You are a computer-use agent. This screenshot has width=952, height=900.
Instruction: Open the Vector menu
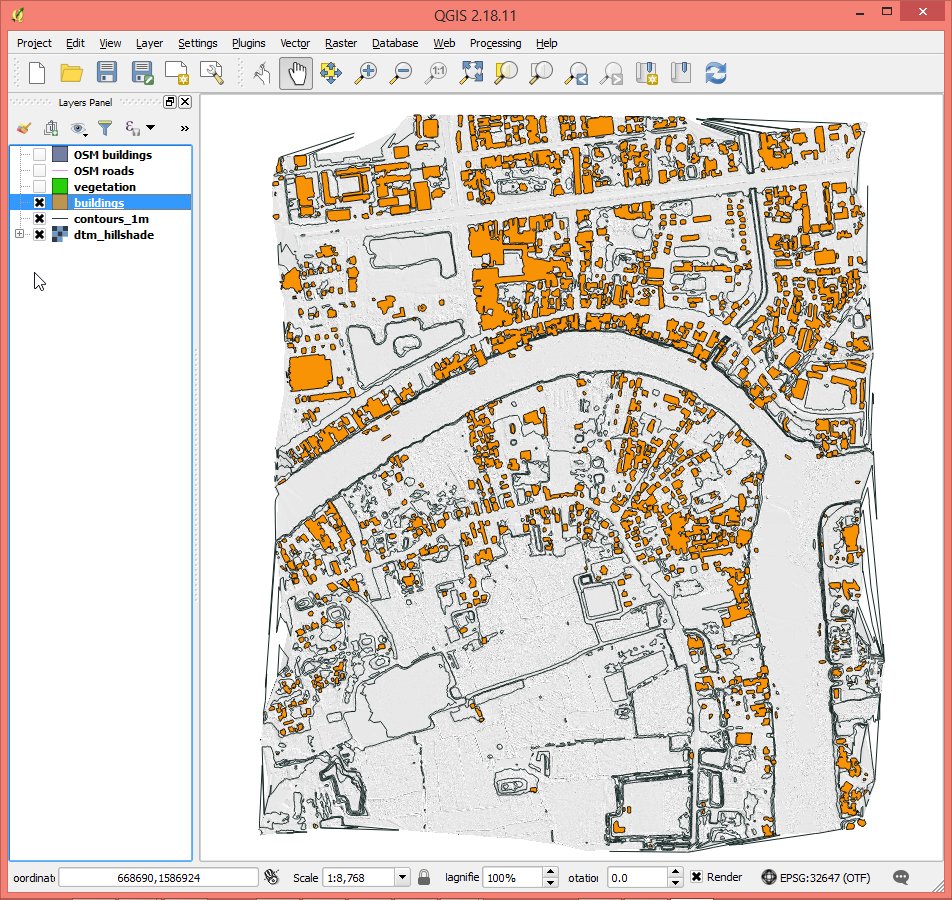point(295,43)
